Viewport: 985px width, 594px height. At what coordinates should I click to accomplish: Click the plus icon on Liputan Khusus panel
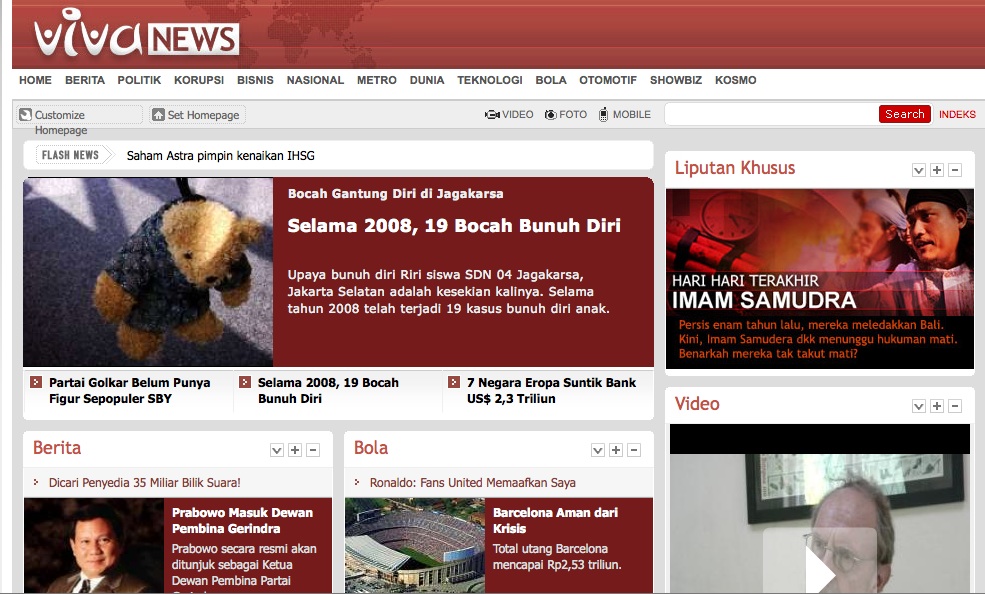pyautogui.click(x=937, y=170)
